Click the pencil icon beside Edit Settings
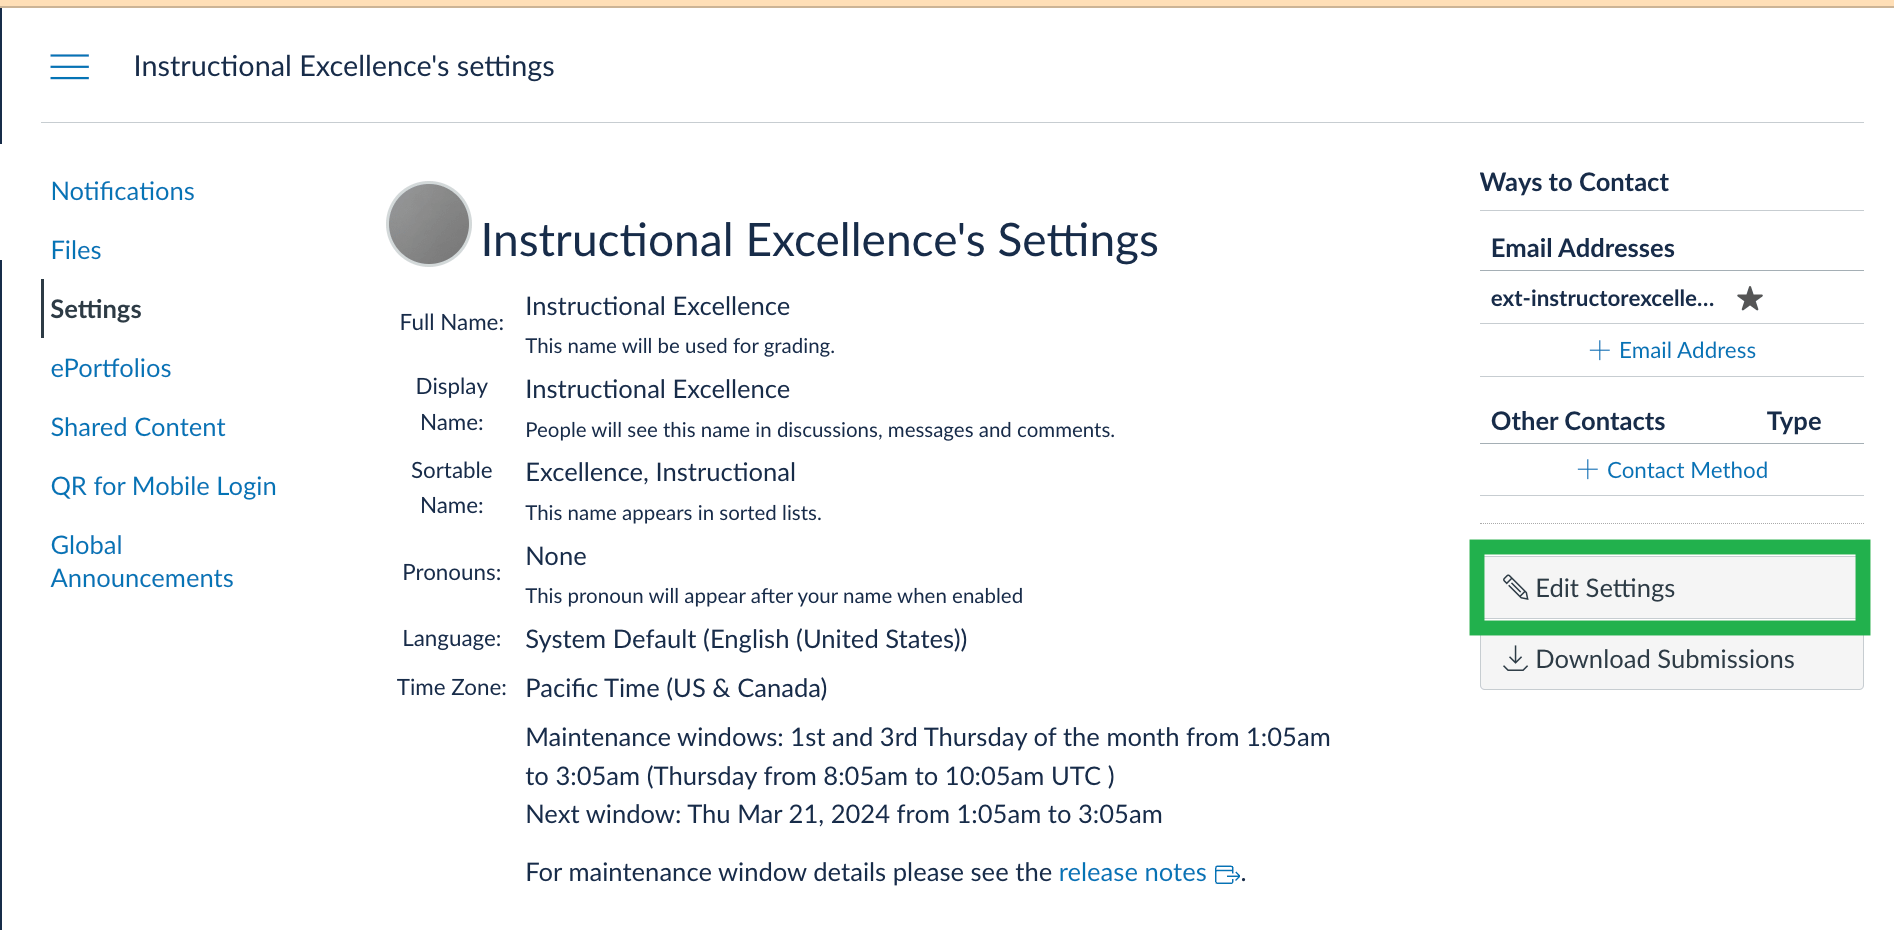Screen dimensions: 1894x930 pyautogui.click(x=1516, y=588)
